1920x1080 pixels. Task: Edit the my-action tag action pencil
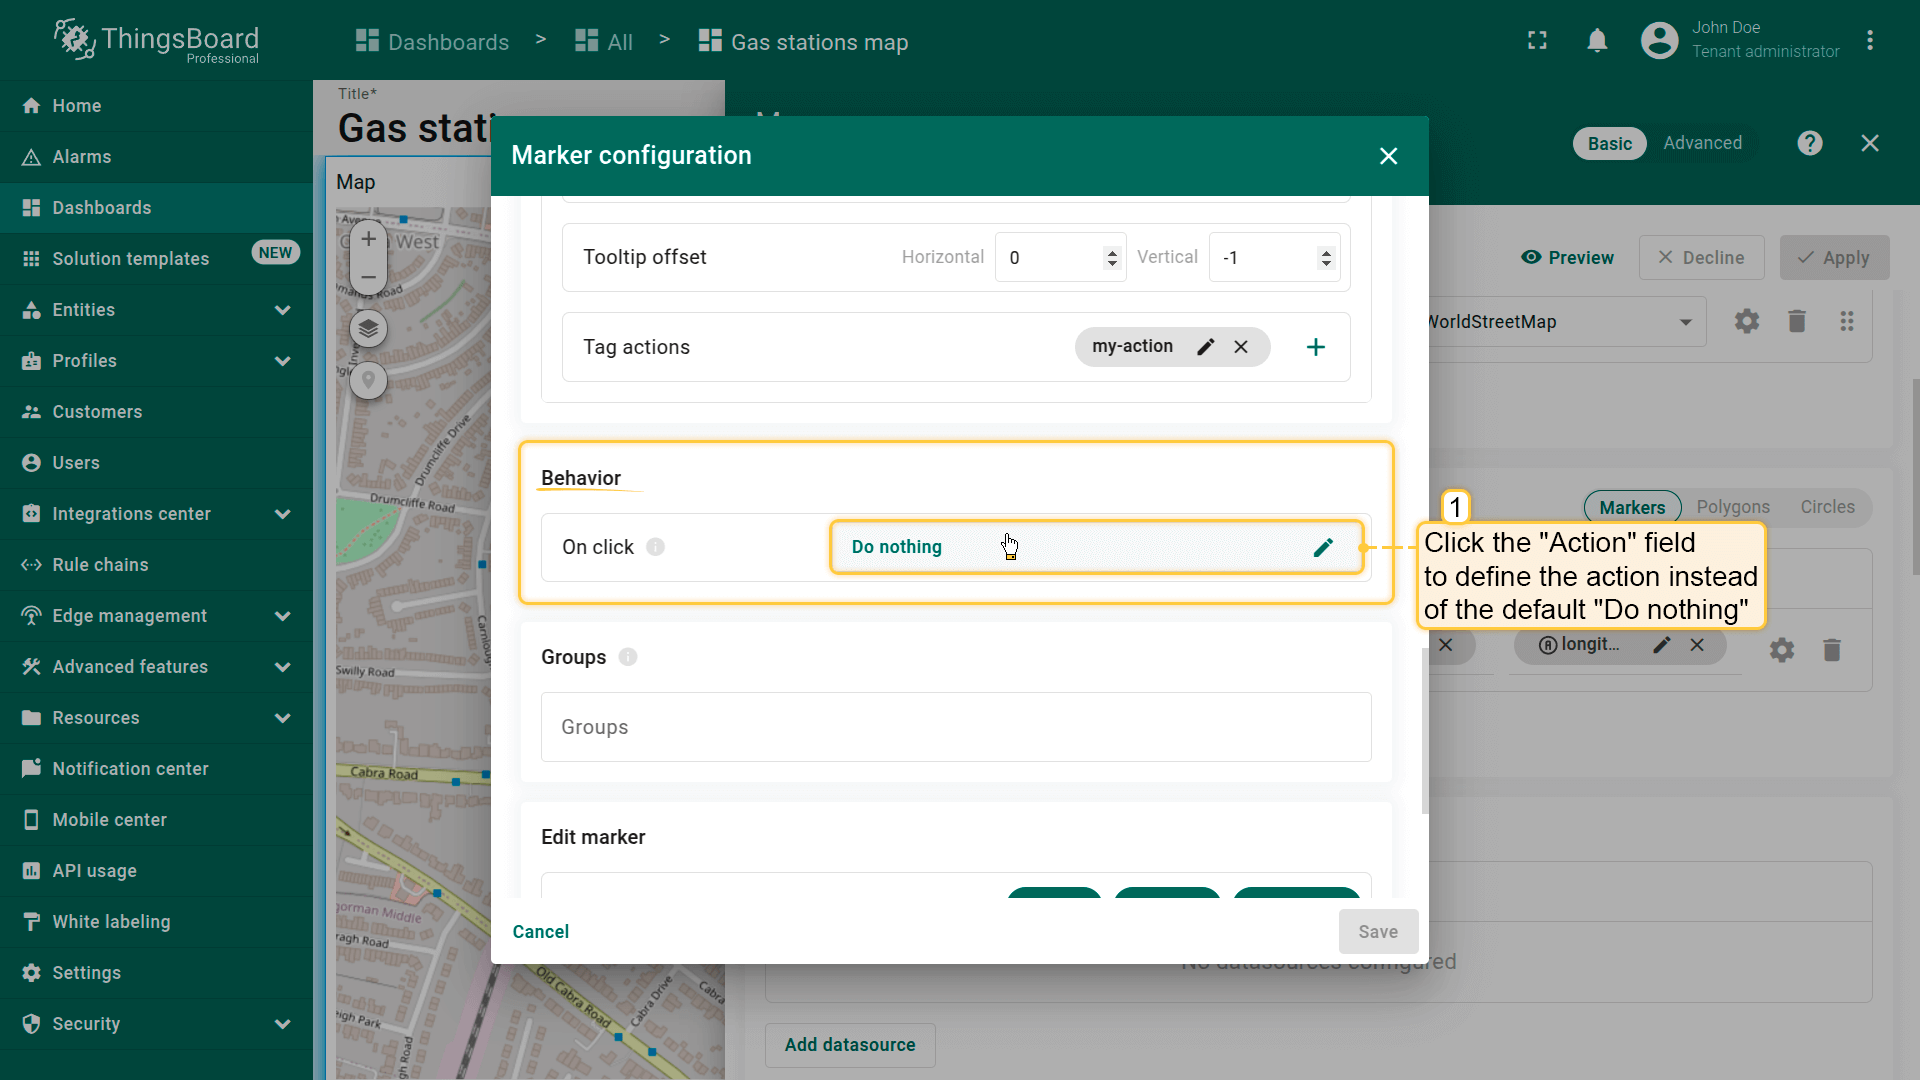1206,347
